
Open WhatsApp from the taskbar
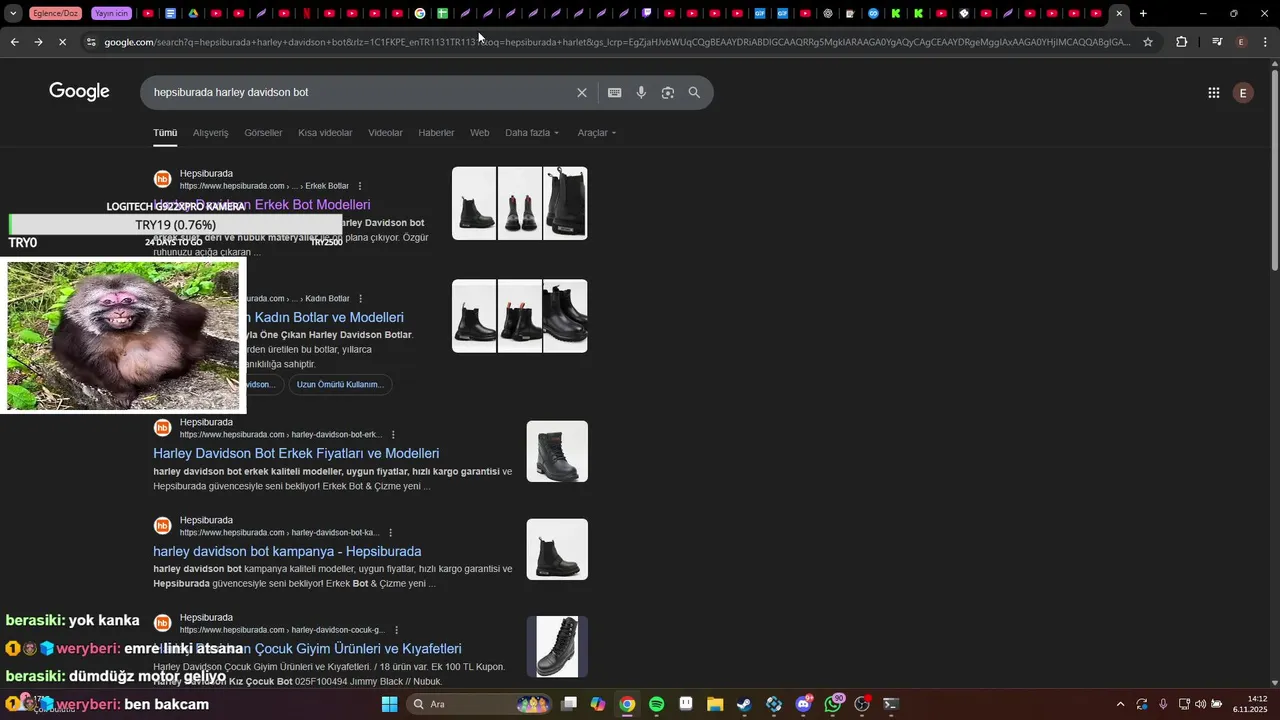833,704
